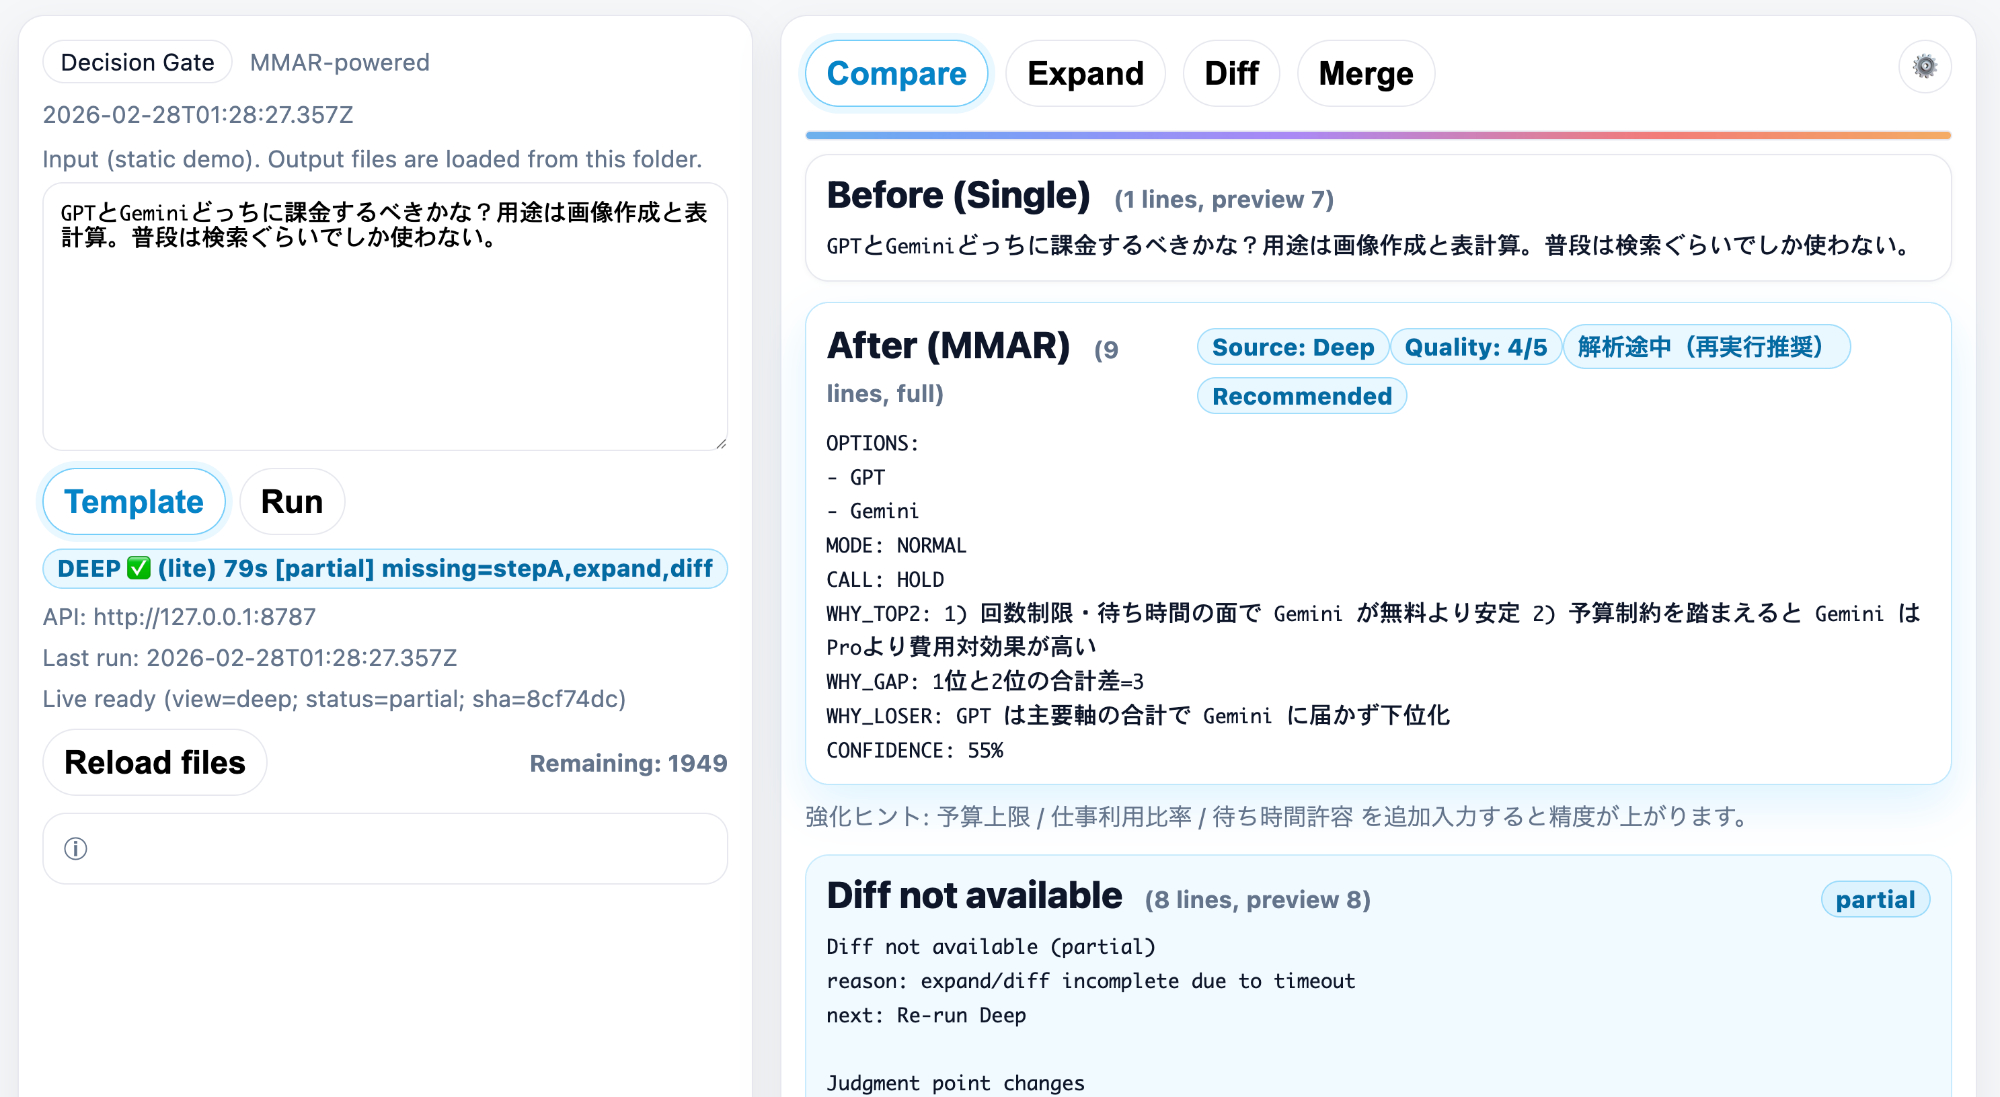The height and width of the screenshot is (1097, 2000).
Task: Click the Source: Deep badge
Action: click(1292, 347)
